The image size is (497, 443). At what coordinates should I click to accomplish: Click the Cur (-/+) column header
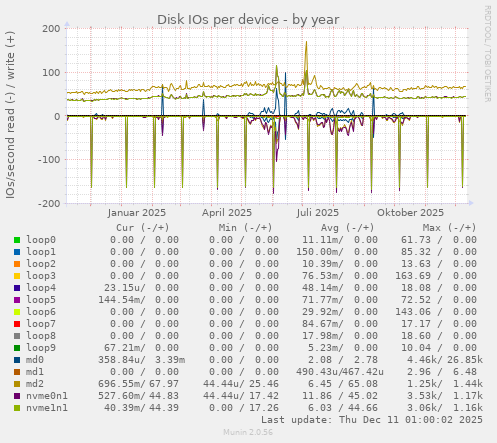[143, 228]
